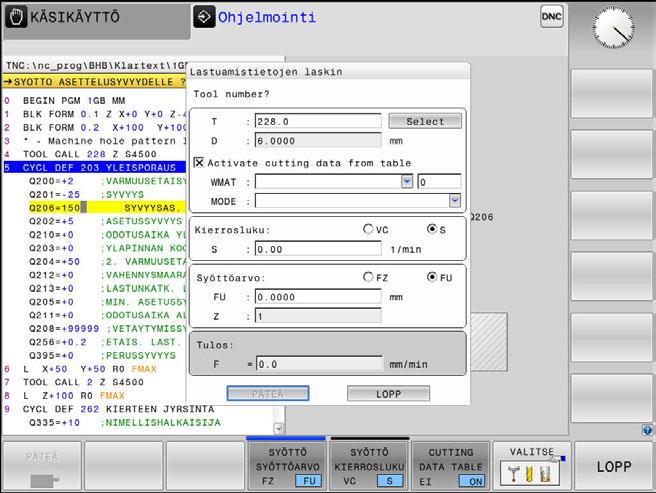Viewport: 656px width, 493px height.
Task: Click the blue help question mark icon
Action: 647,430
